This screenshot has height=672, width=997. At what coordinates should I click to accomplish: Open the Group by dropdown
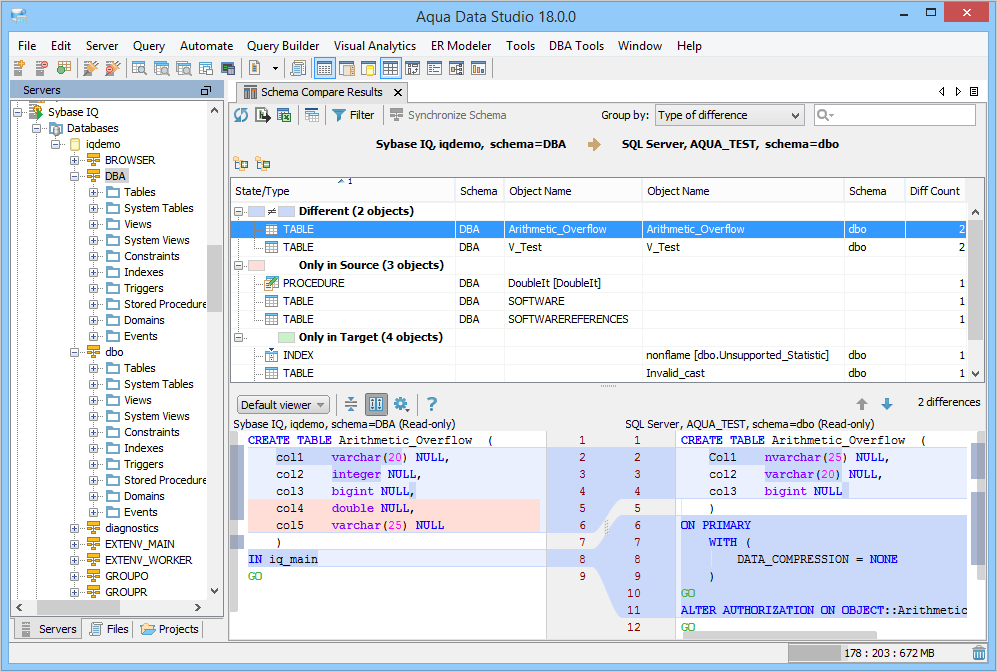click(729, 115)
